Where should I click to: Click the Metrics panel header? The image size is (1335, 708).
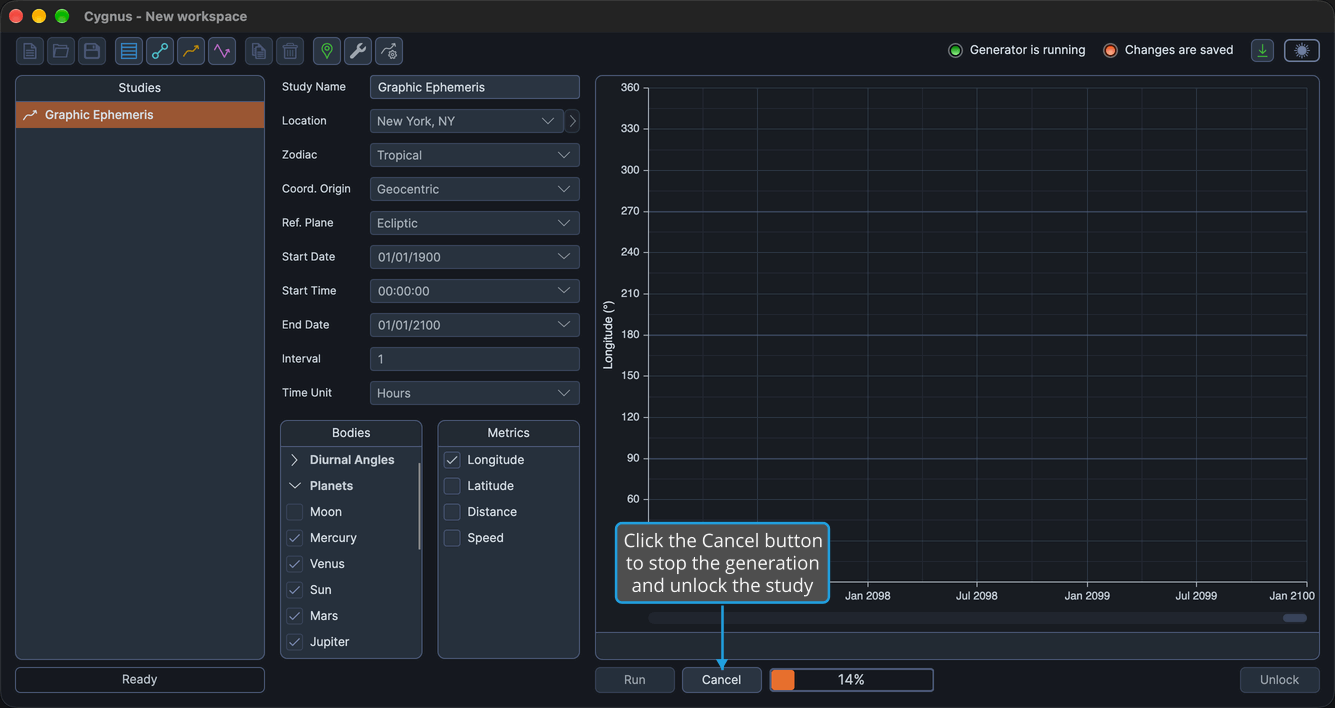tap(509, 433)
